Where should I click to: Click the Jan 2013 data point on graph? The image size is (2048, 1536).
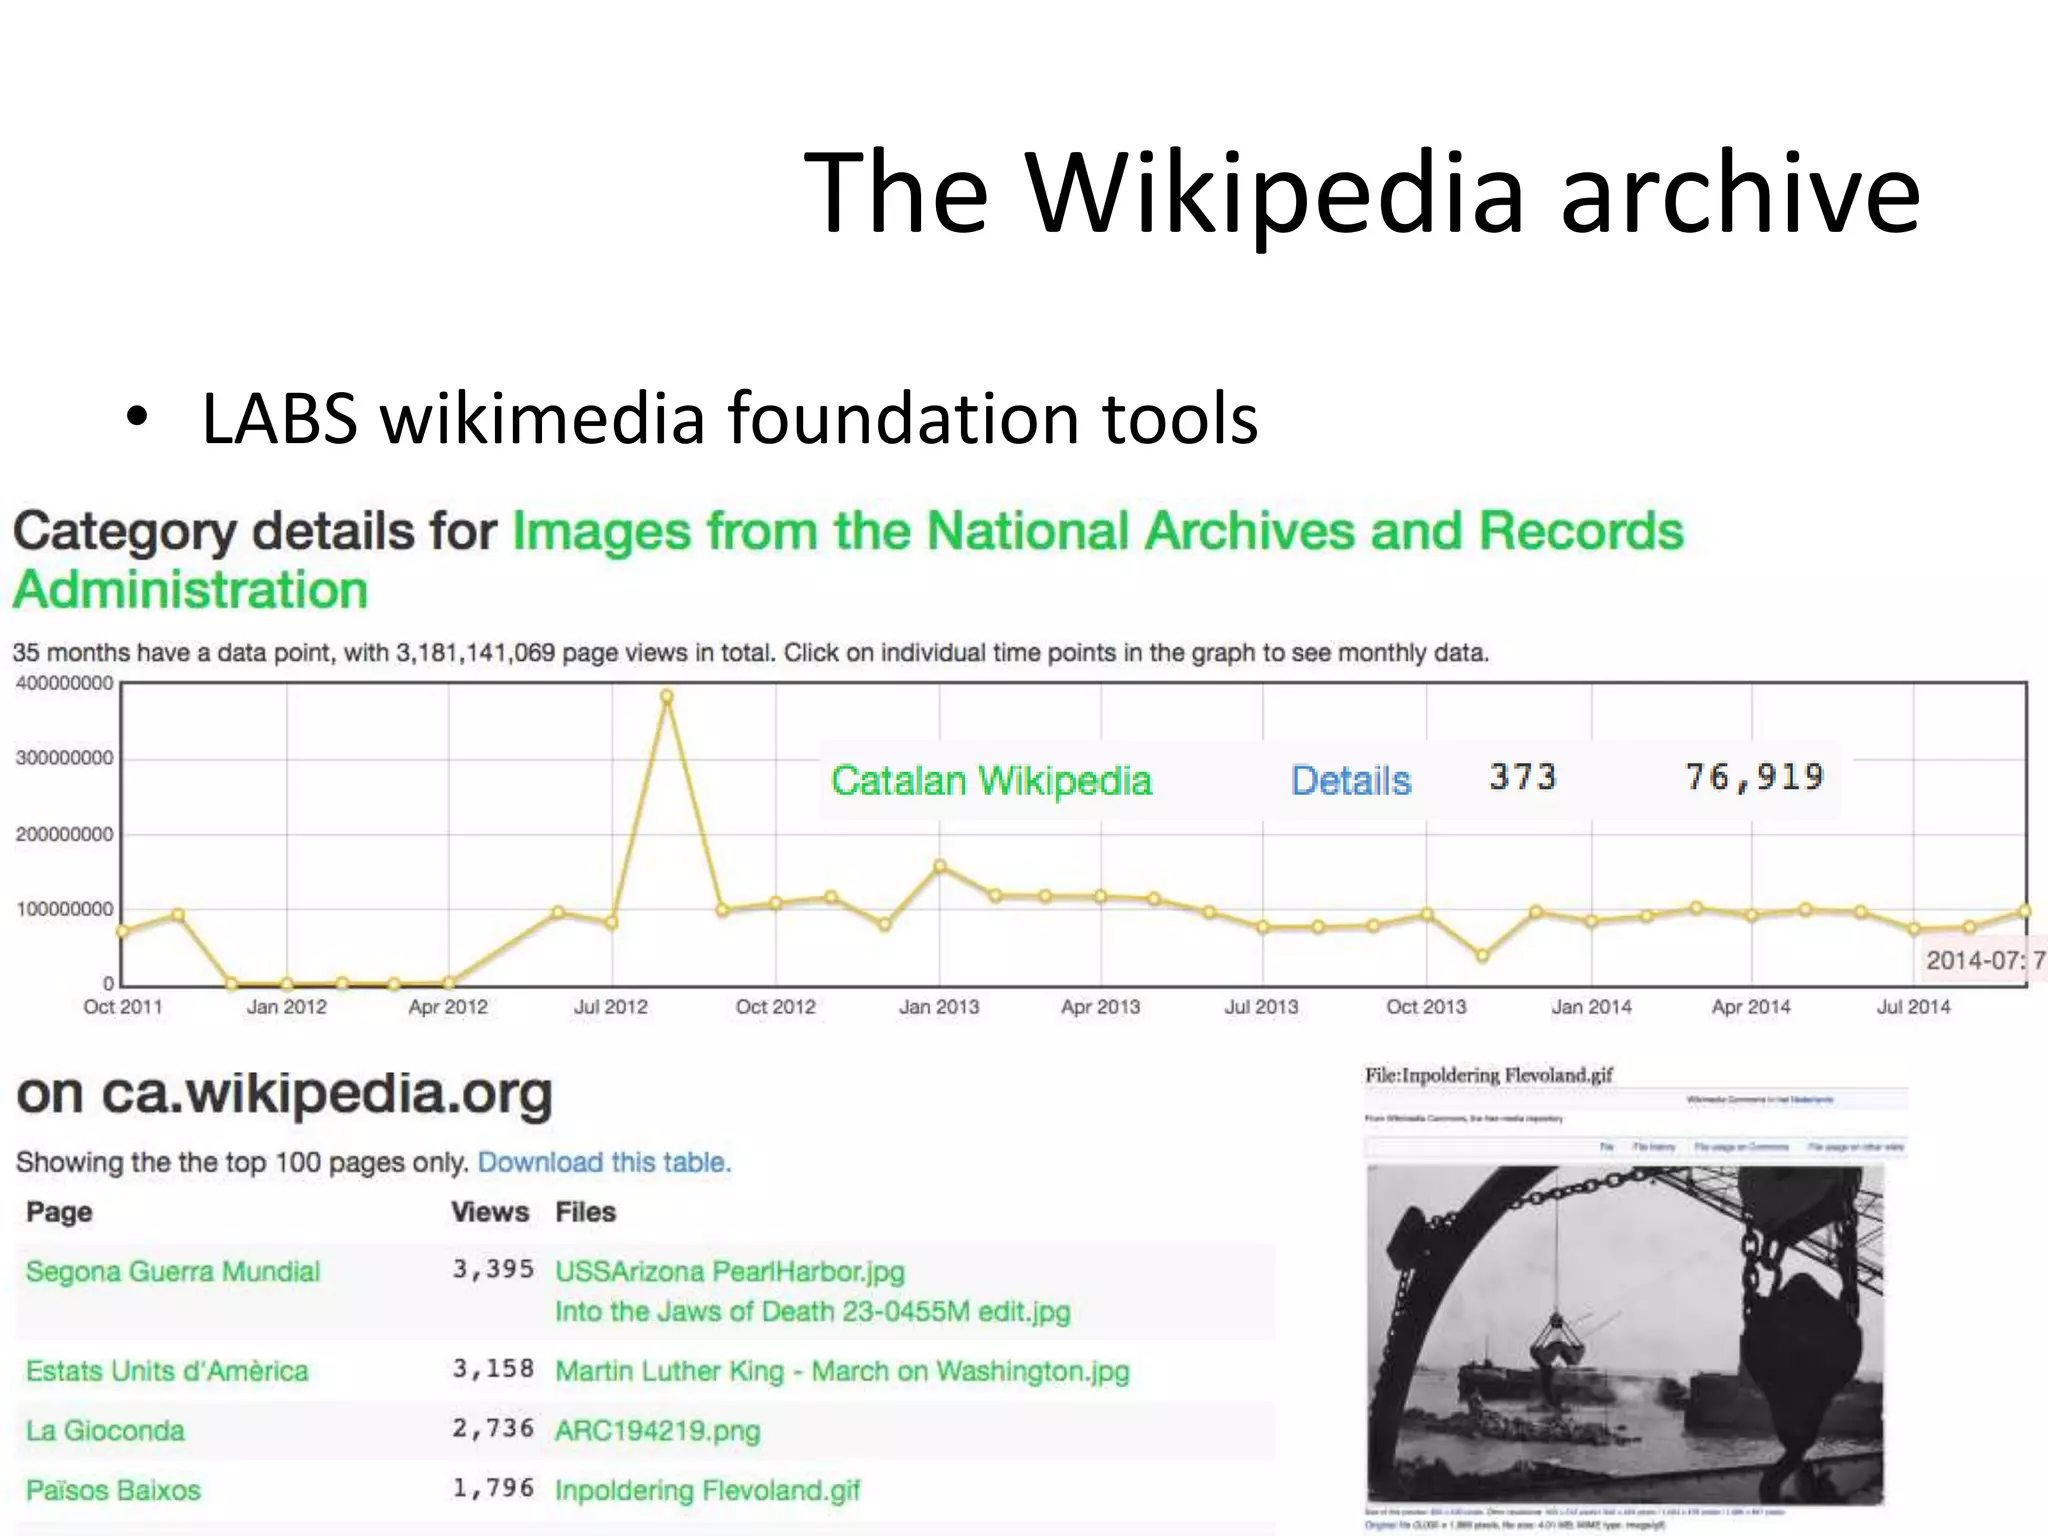tap(939, 866)
